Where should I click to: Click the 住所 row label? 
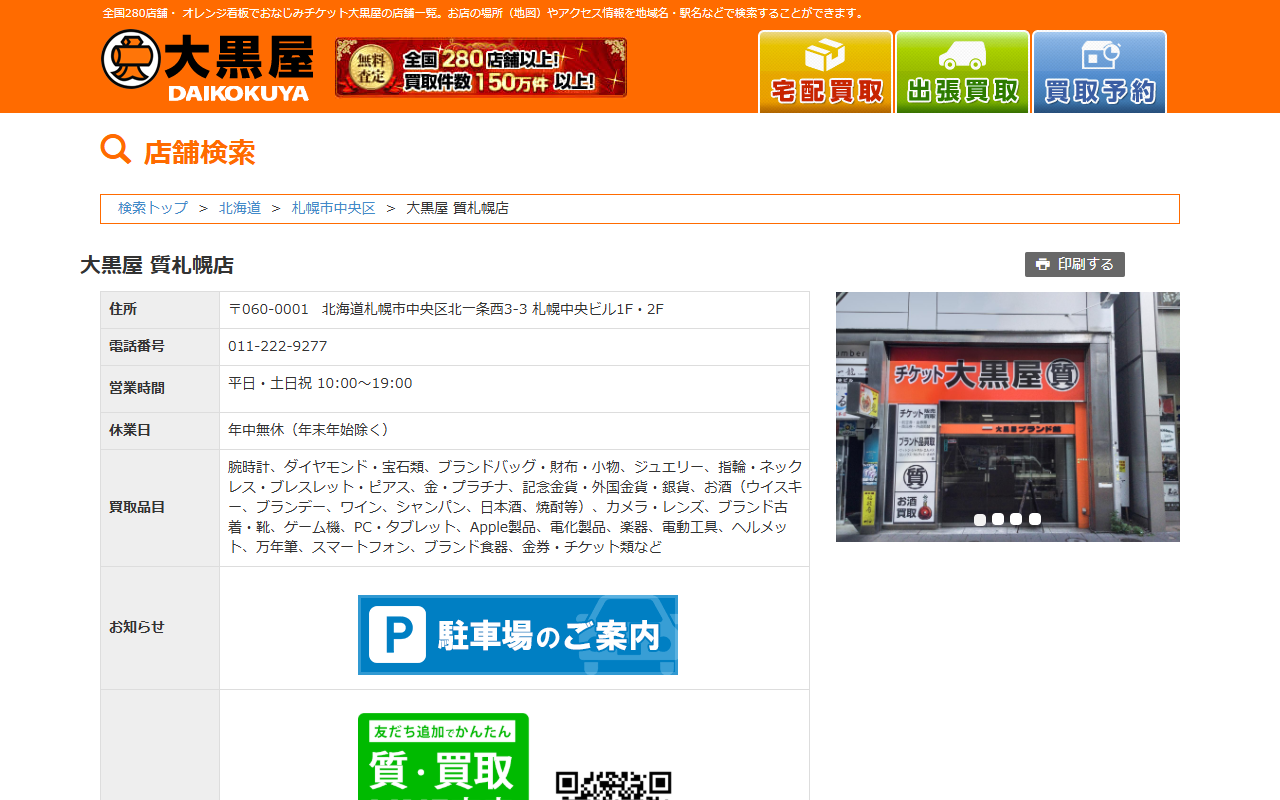tap(123, 309)
